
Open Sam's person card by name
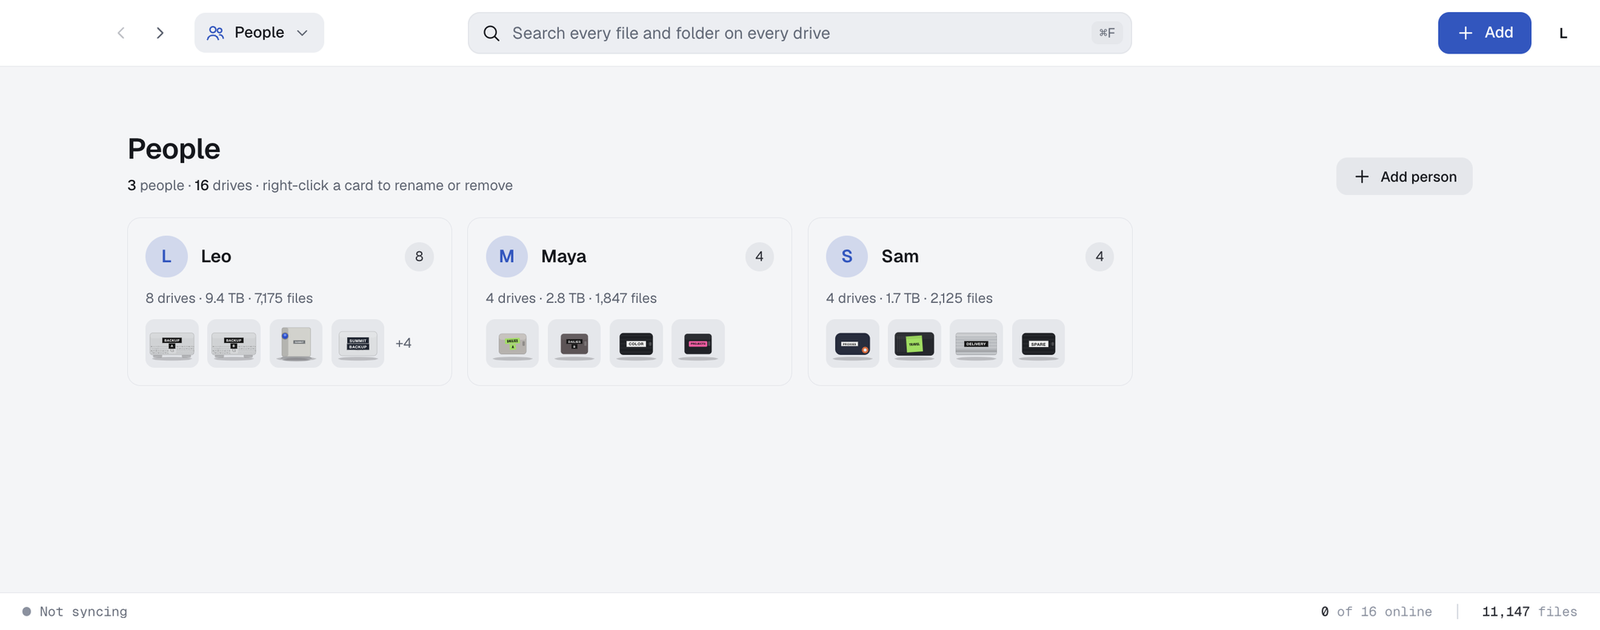(900, 256)
